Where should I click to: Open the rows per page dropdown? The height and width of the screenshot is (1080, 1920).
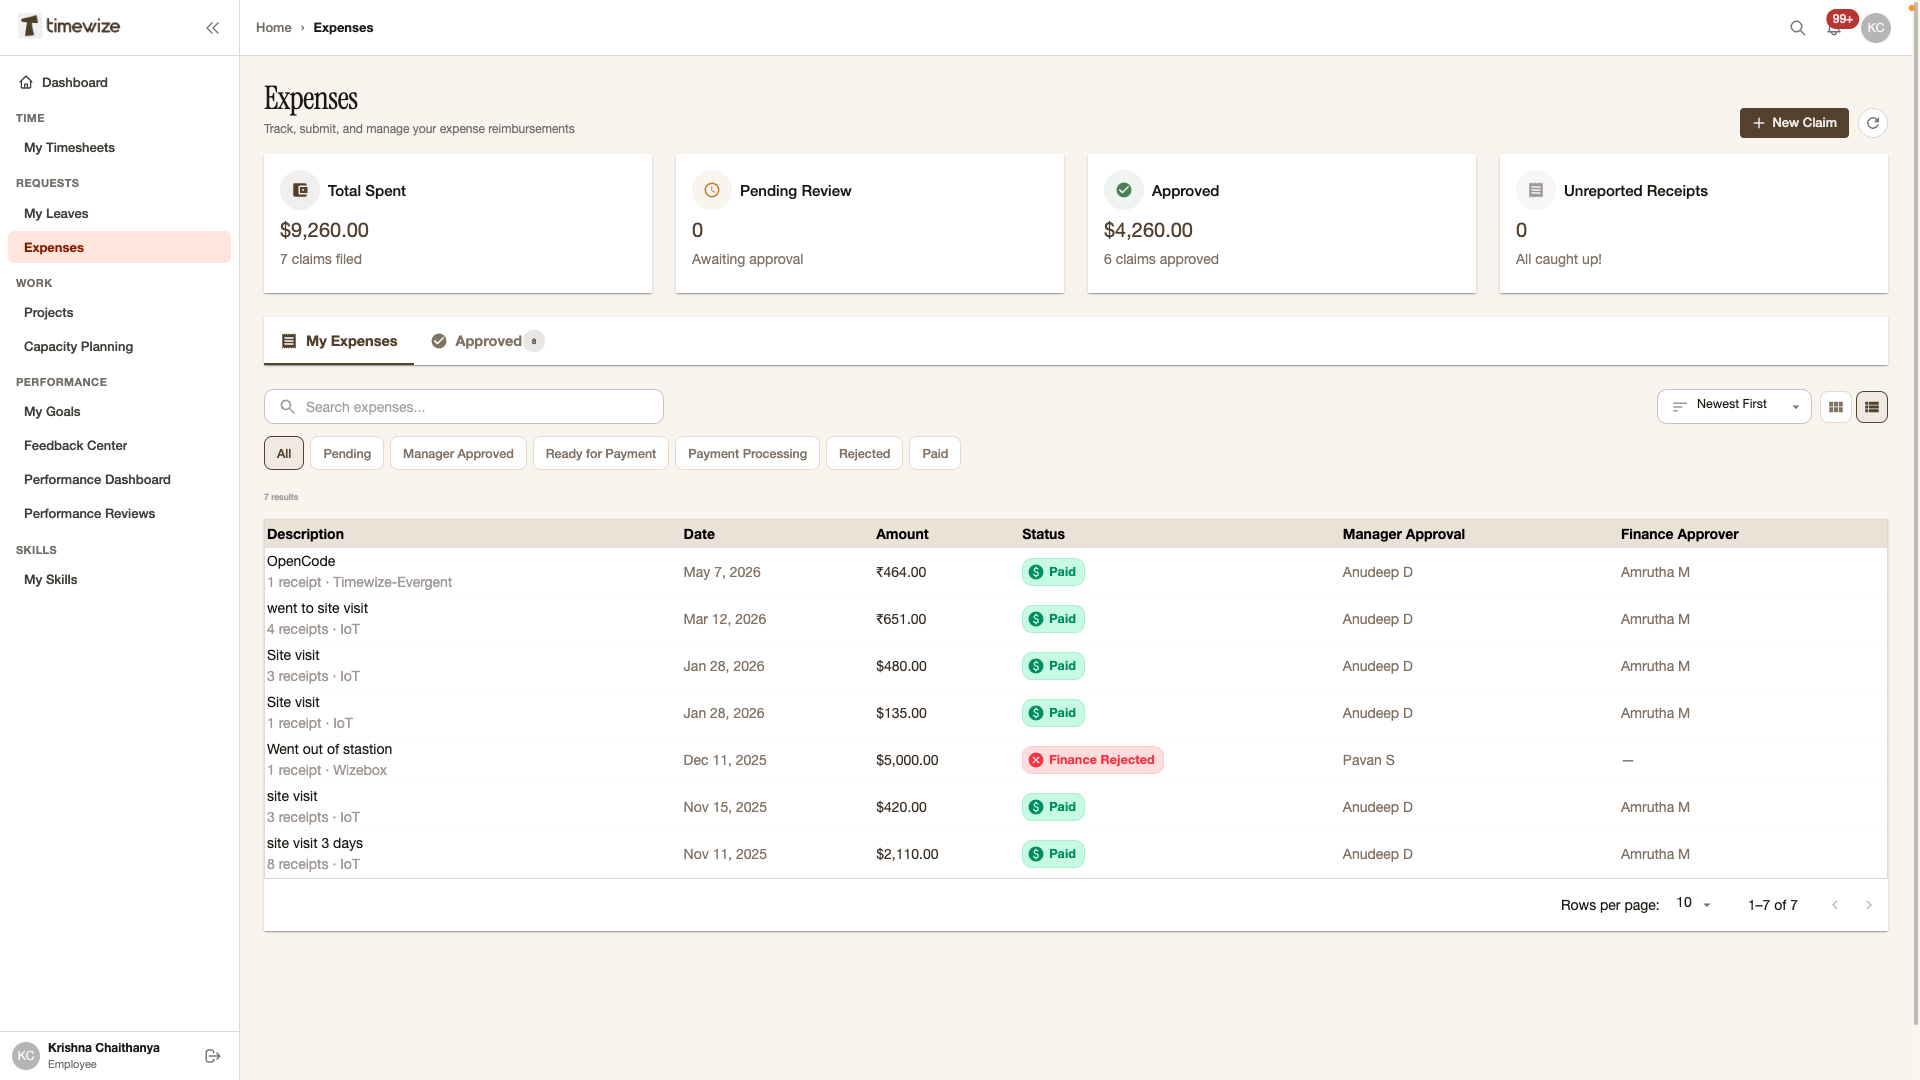1694,904
